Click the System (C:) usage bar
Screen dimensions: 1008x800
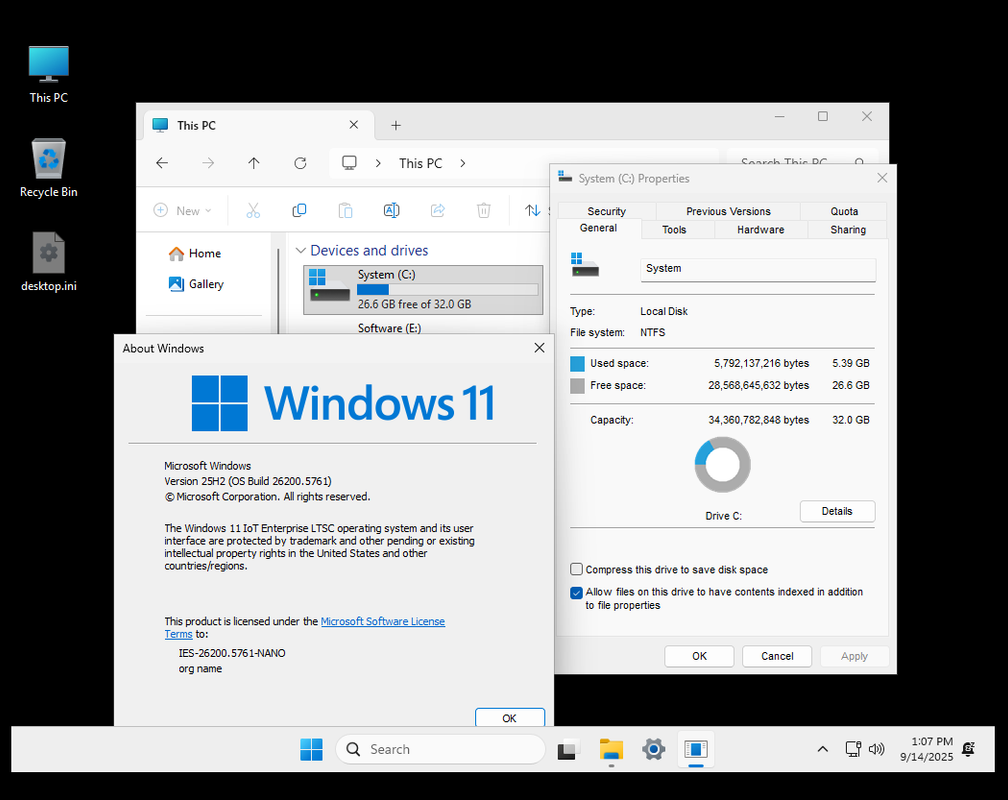[447, 289]
